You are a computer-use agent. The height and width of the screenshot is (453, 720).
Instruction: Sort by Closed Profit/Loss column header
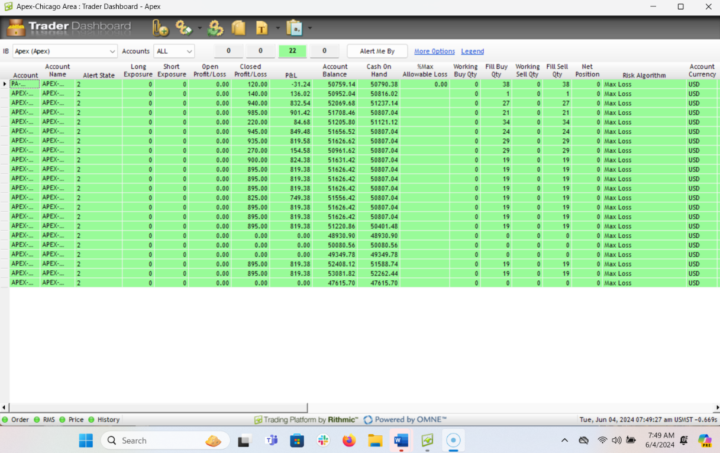[x=250, y=70]
